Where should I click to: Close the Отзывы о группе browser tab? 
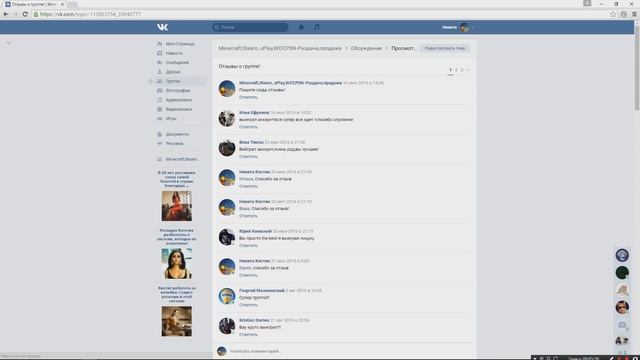tap(62, 4)
